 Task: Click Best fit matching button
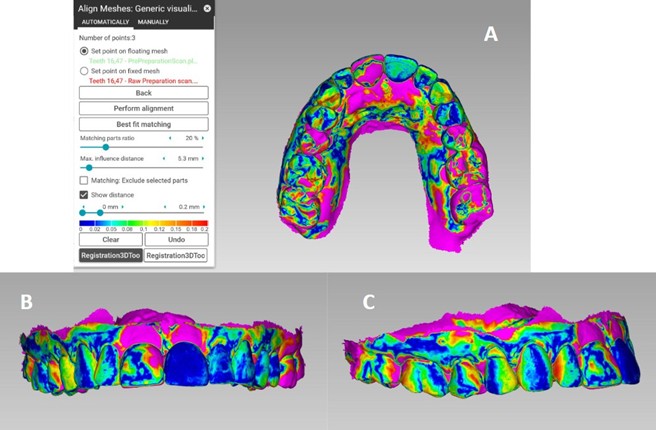[x=144, y=124]
